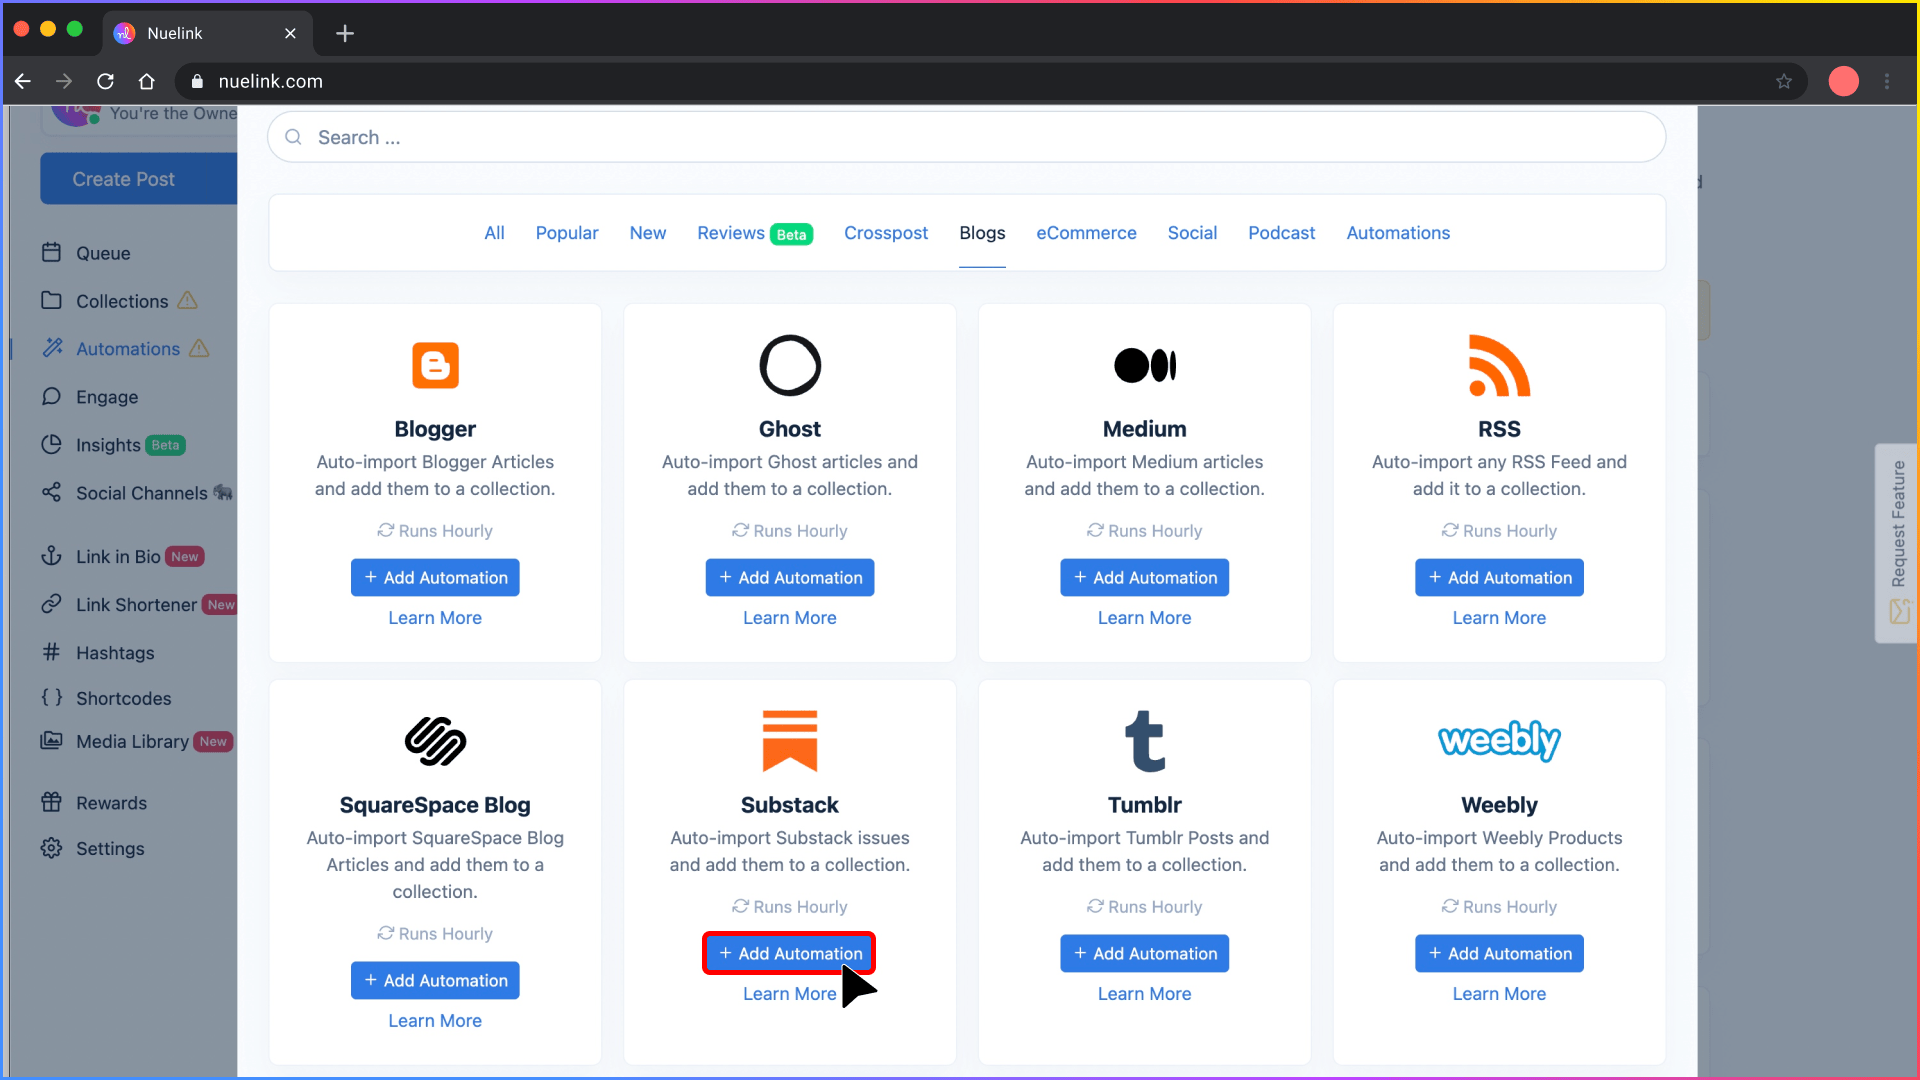Navigate back in browser
The image size is (1920, 1080).
click(x=23, y=81)
